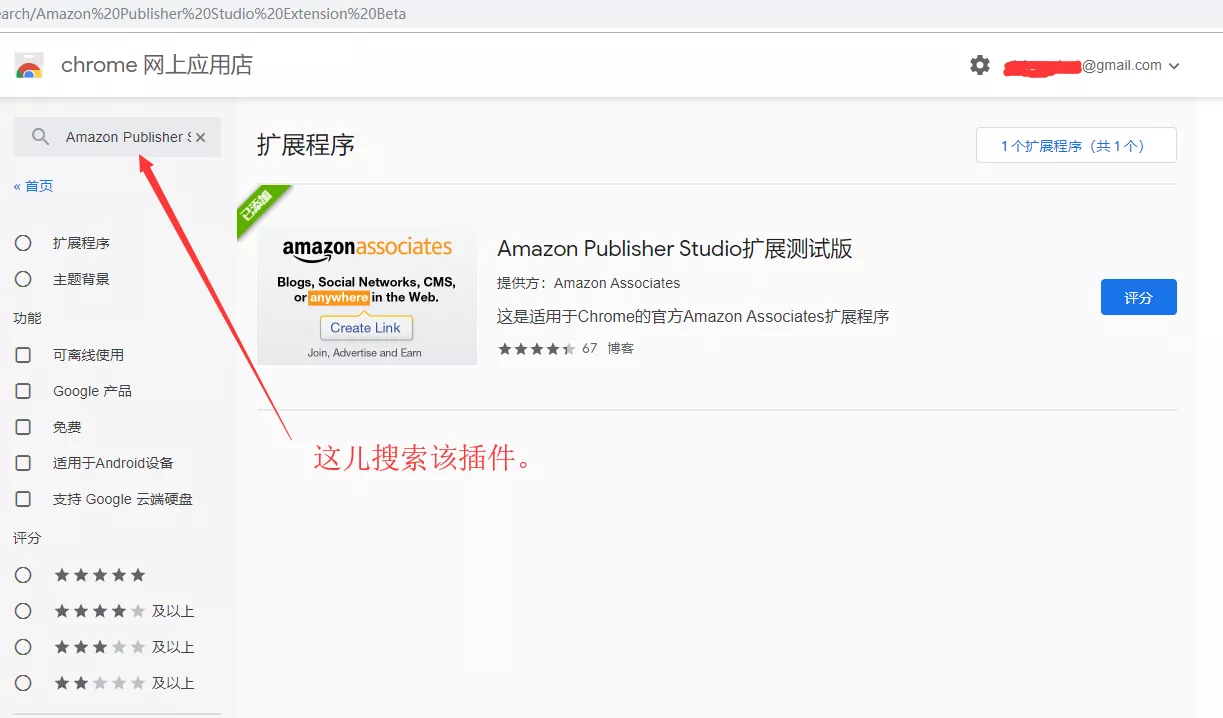Click the 评分 sidebar section heading
Screen dimensions: 1223x718
point(27,538)
